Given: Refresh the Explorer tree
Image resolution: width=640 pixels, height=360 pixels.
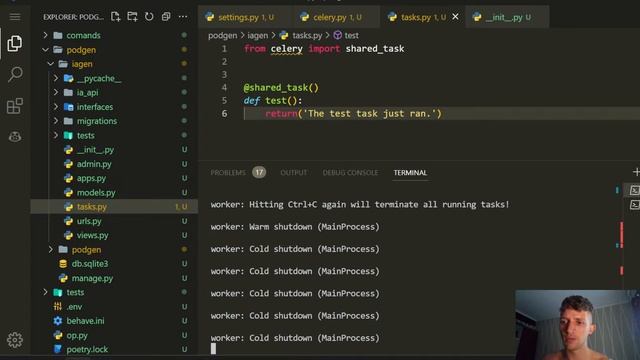Looking at the screenshot, I should tap(149, 16).
